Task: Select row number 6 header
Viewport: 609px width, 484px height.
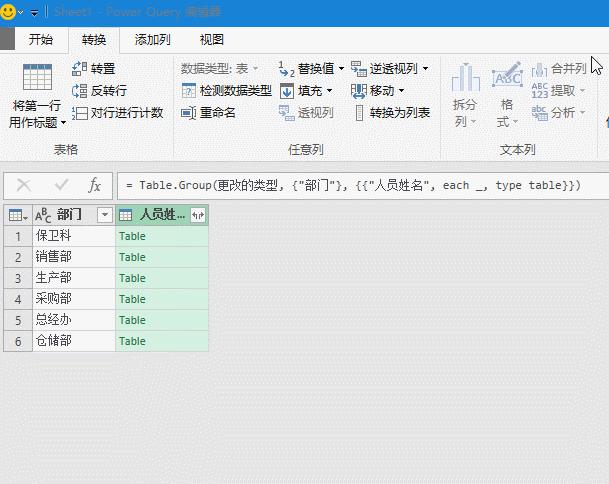Action: tap(18, 341)
